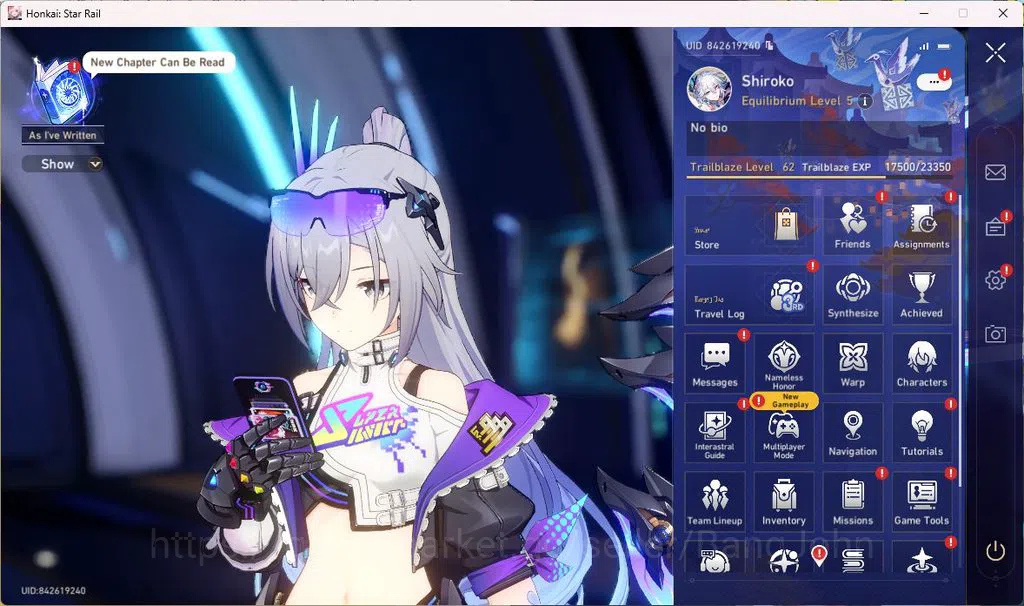Screen dimensions: 1024x606
Task: Open the Store menu tile
Action: [x=749, y=225]
